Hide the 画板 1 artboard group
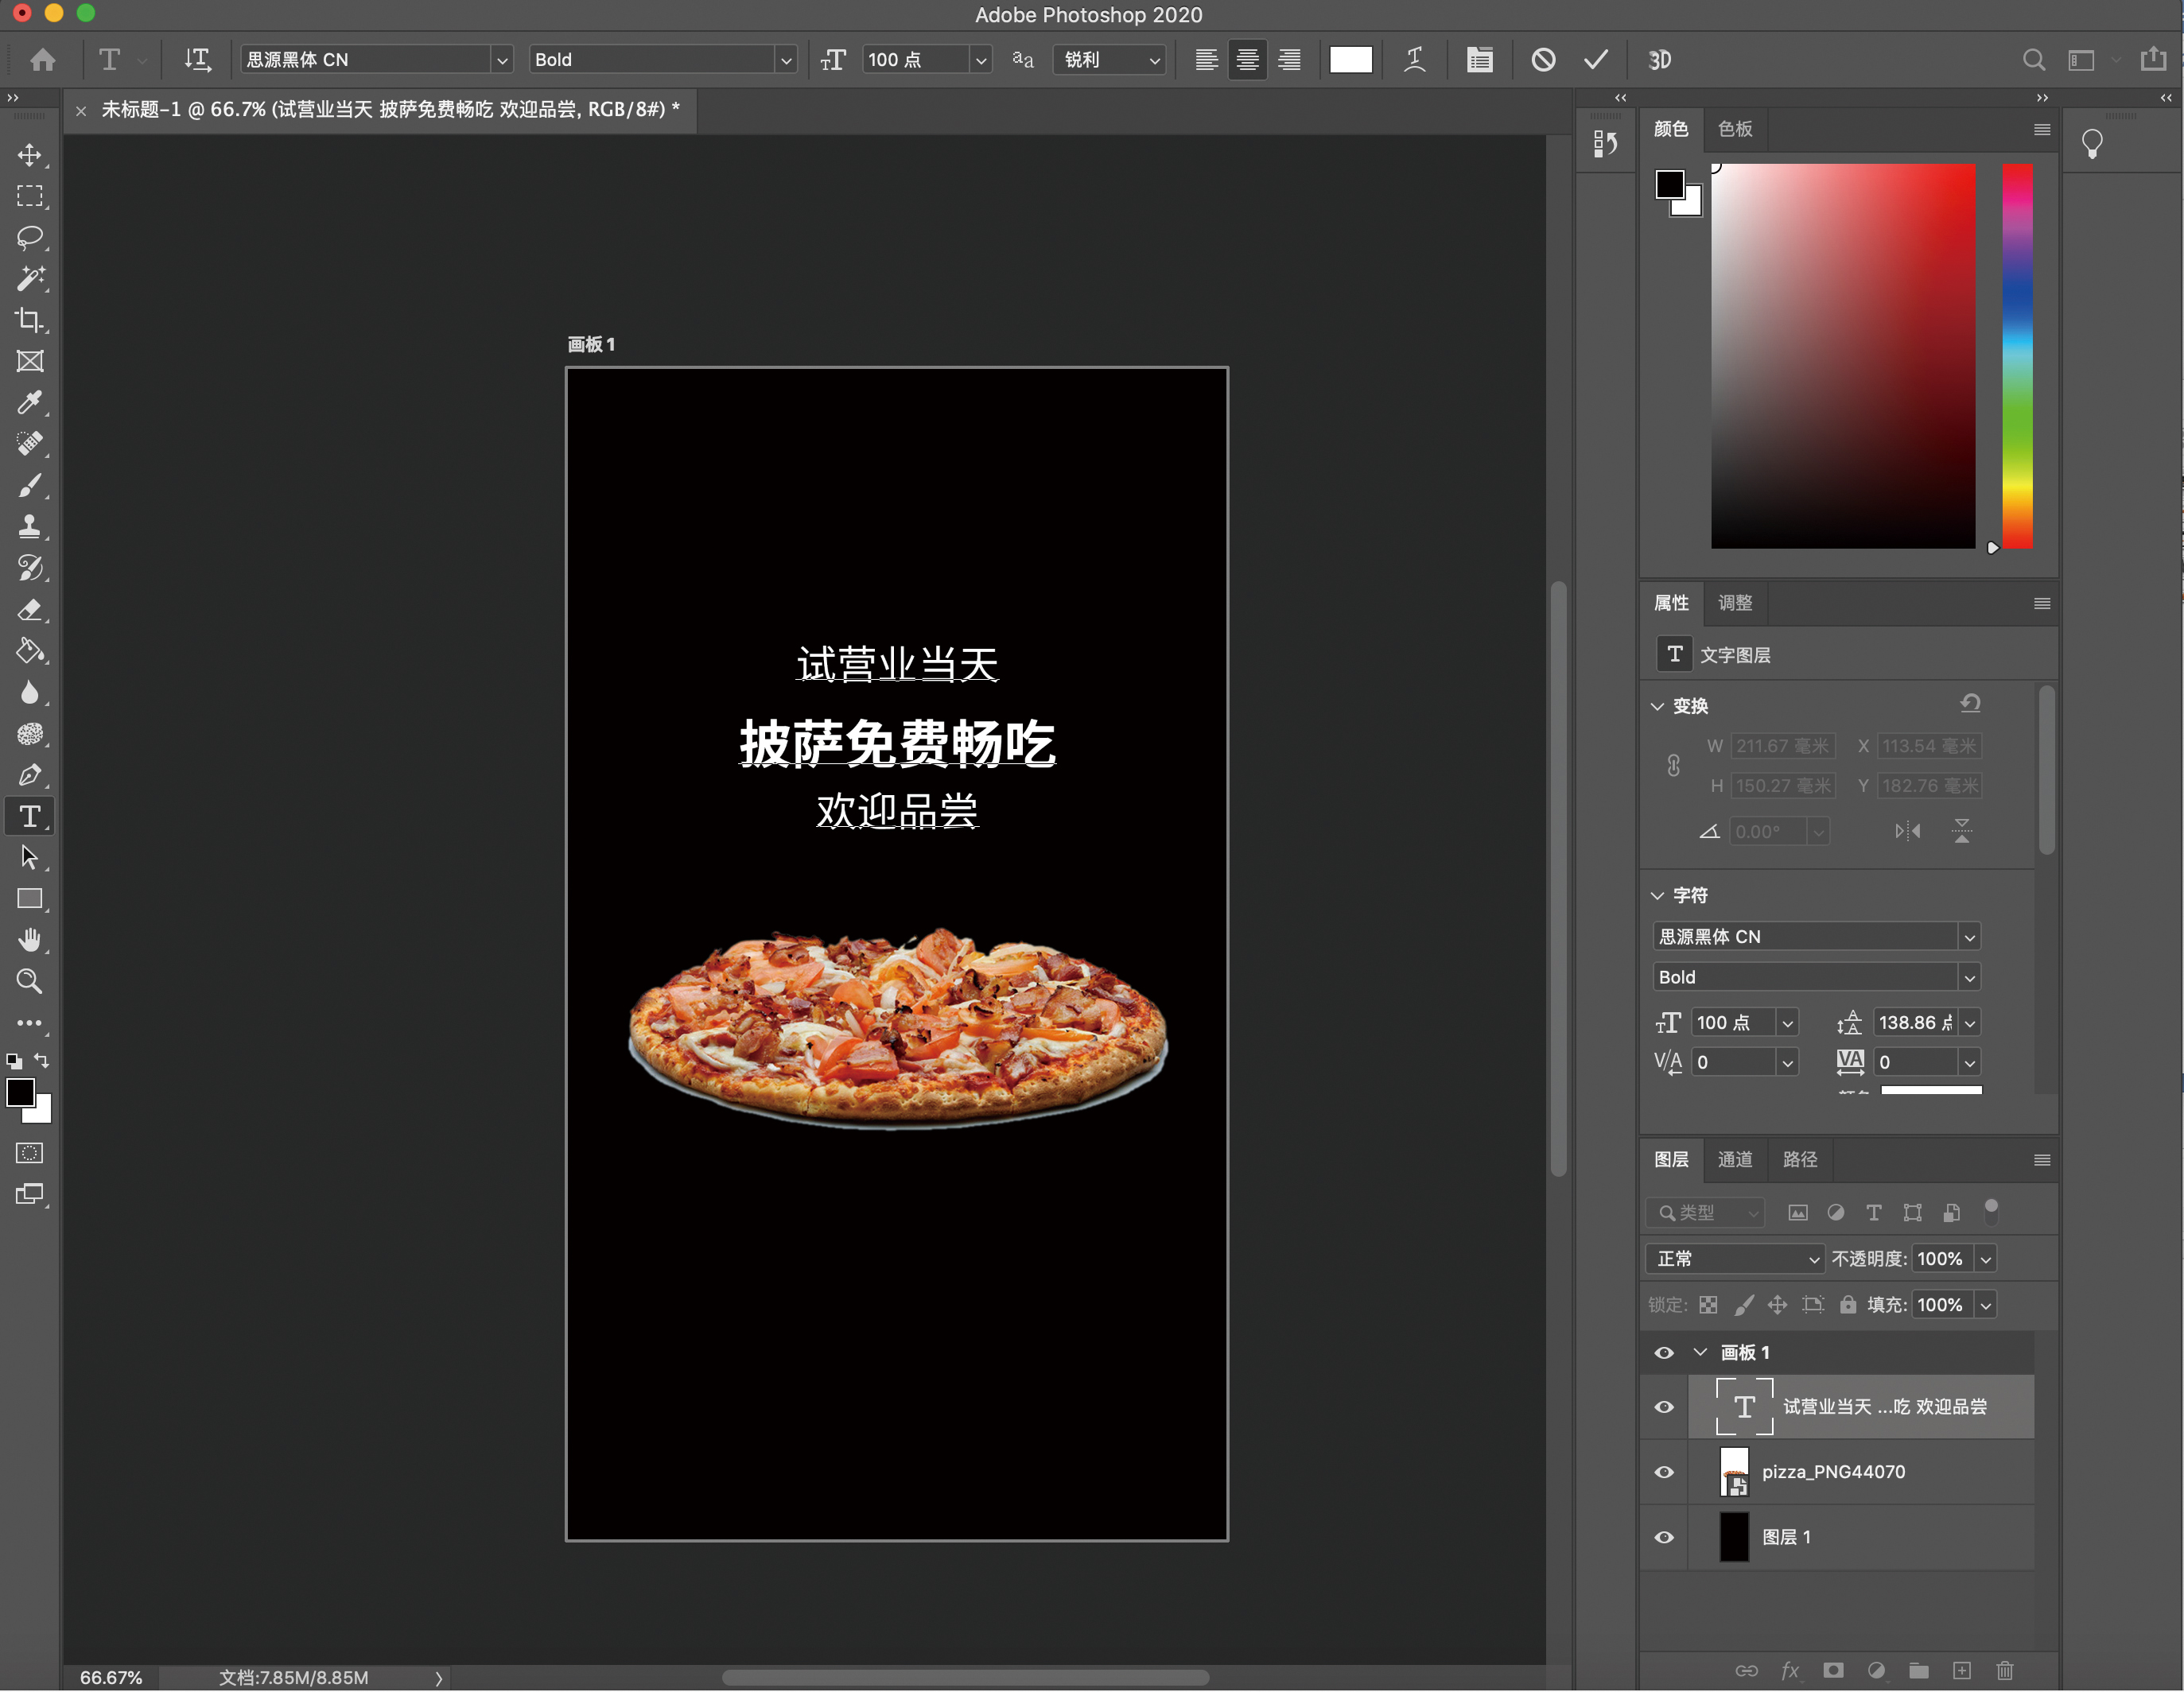 pos(1664,1353)
